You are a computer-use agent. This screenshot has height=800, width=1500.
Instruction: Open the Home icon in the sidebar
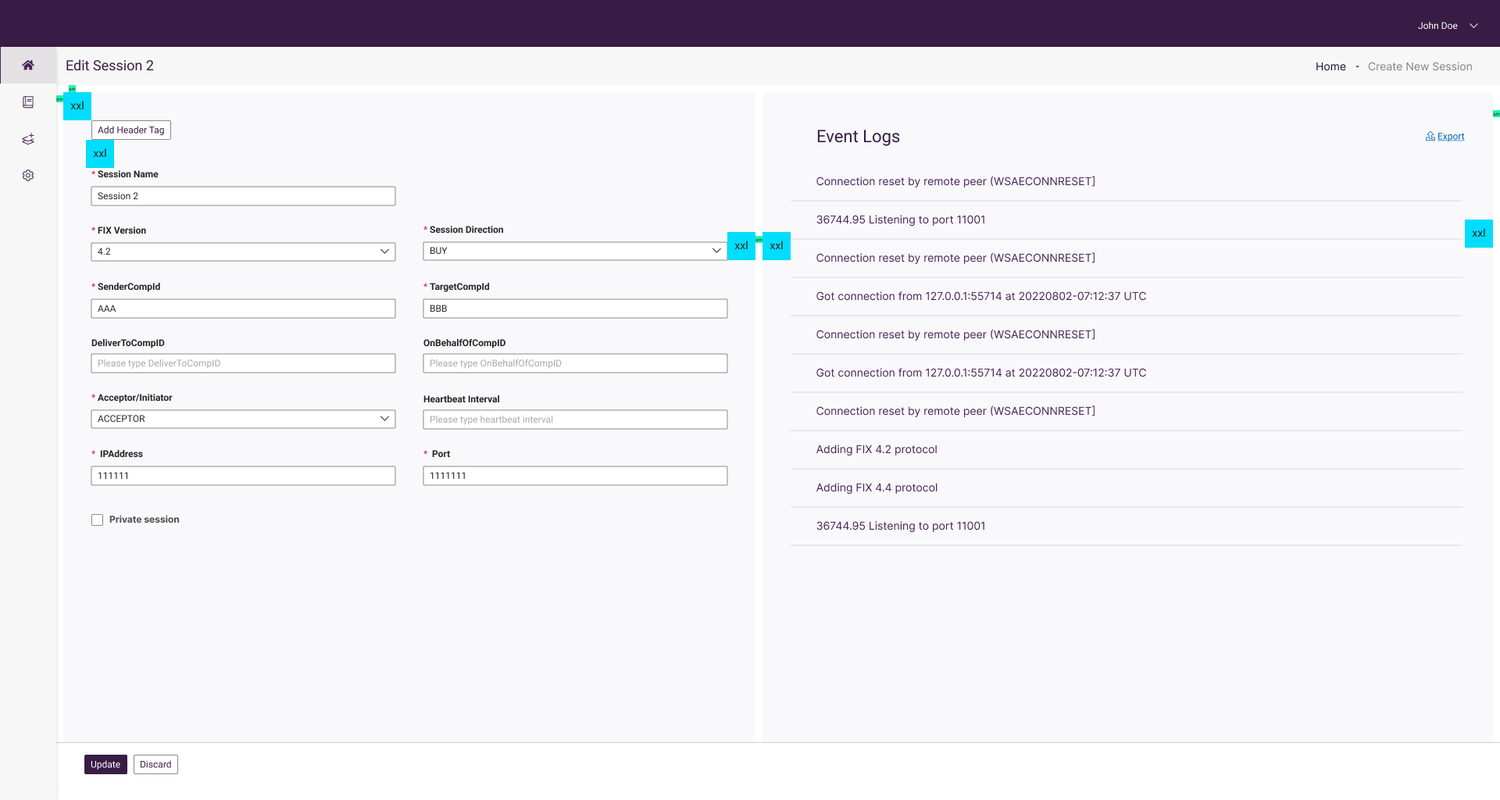click(28, 65)
